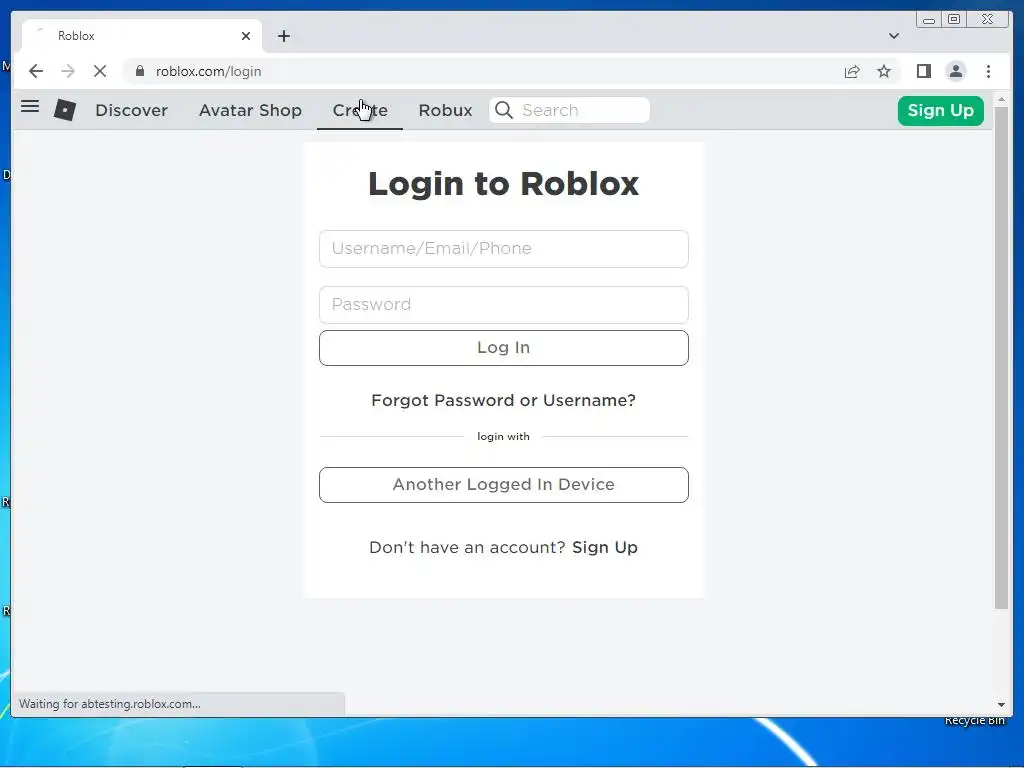Click Sign Up link below login form
Image resolution: width=1024 pixels, height=768 pixels.
pos(605,547)
